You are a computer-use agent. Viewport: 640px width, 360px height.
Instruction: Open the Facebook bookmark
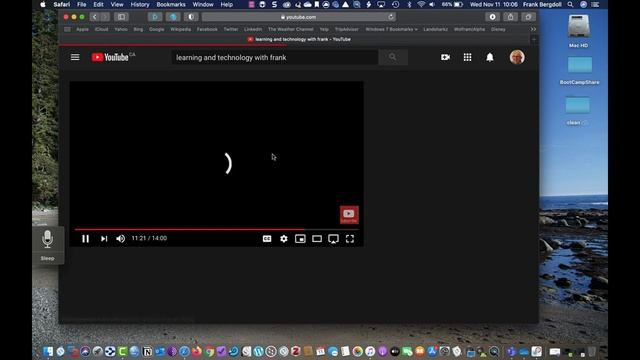[207, 29]
